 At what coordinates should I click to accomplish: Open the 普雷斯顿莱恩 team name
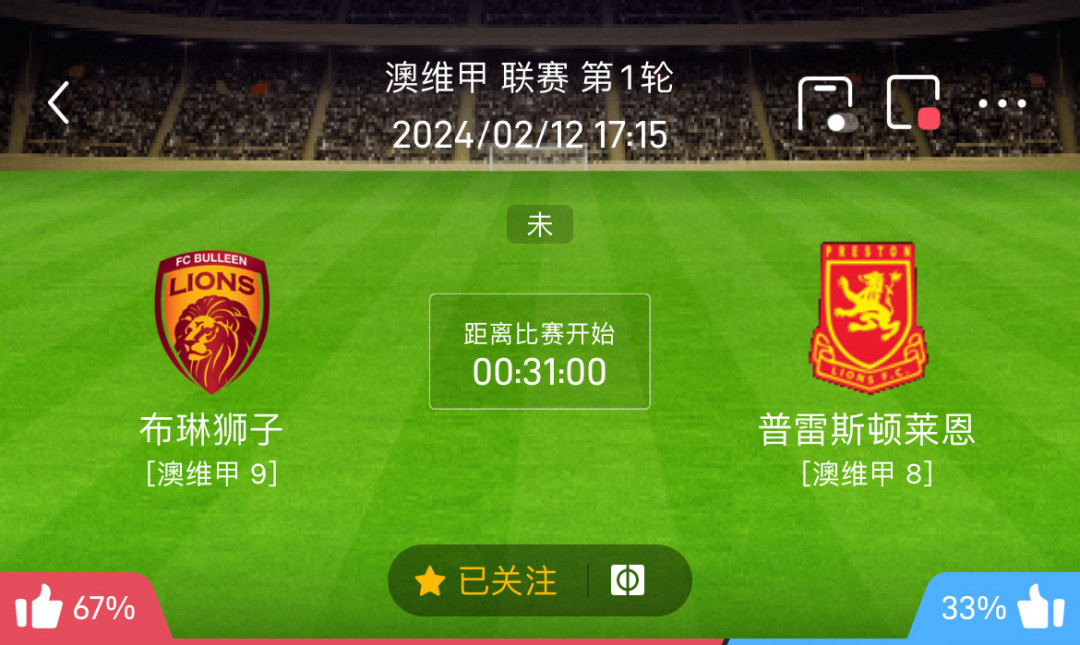tap(867, 429)
